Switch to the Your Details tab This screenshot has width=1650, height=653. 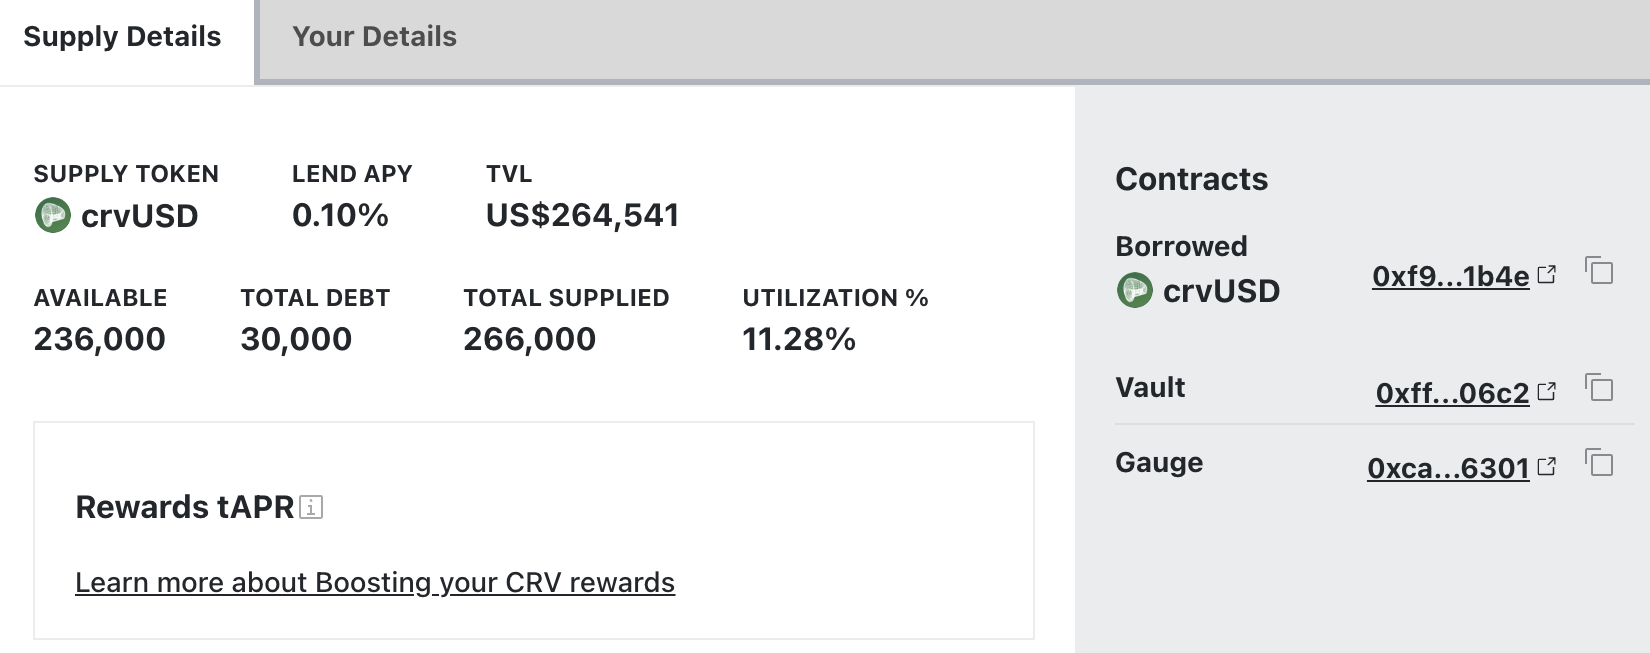(374, 37)
